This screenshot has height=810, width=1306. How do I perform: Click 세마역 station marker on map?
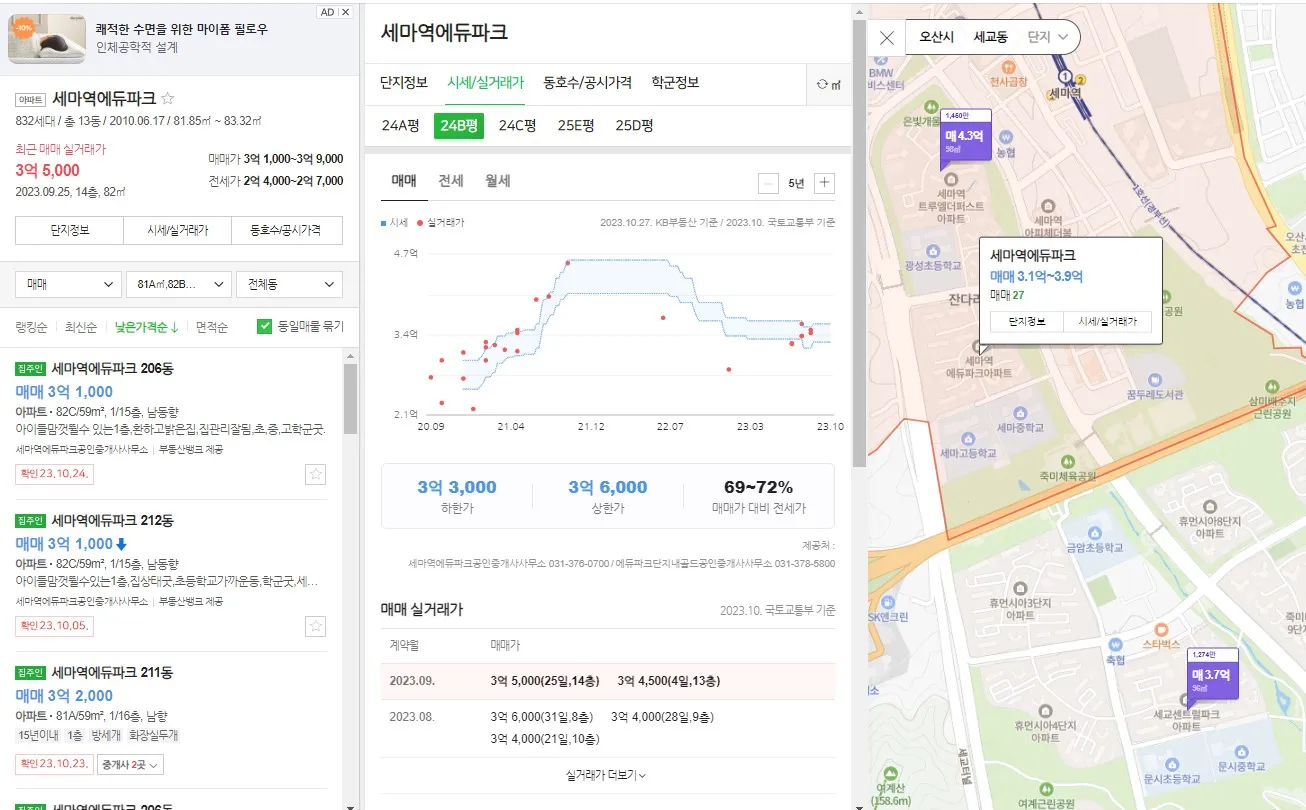[x=1066, y=76]
